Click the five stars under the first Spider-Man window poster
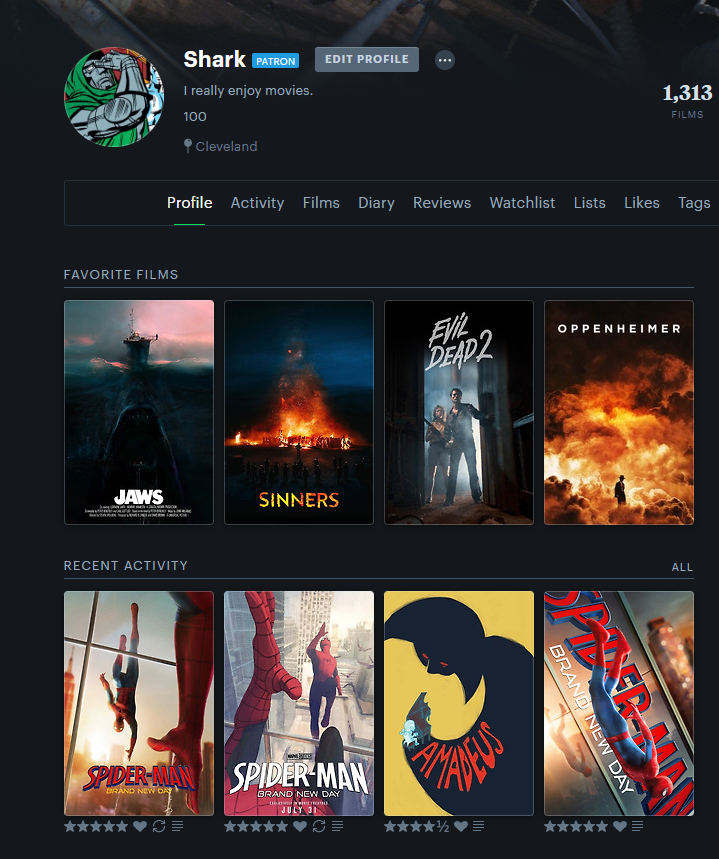Screen dimensions: 719x859 tap(96, 826)
